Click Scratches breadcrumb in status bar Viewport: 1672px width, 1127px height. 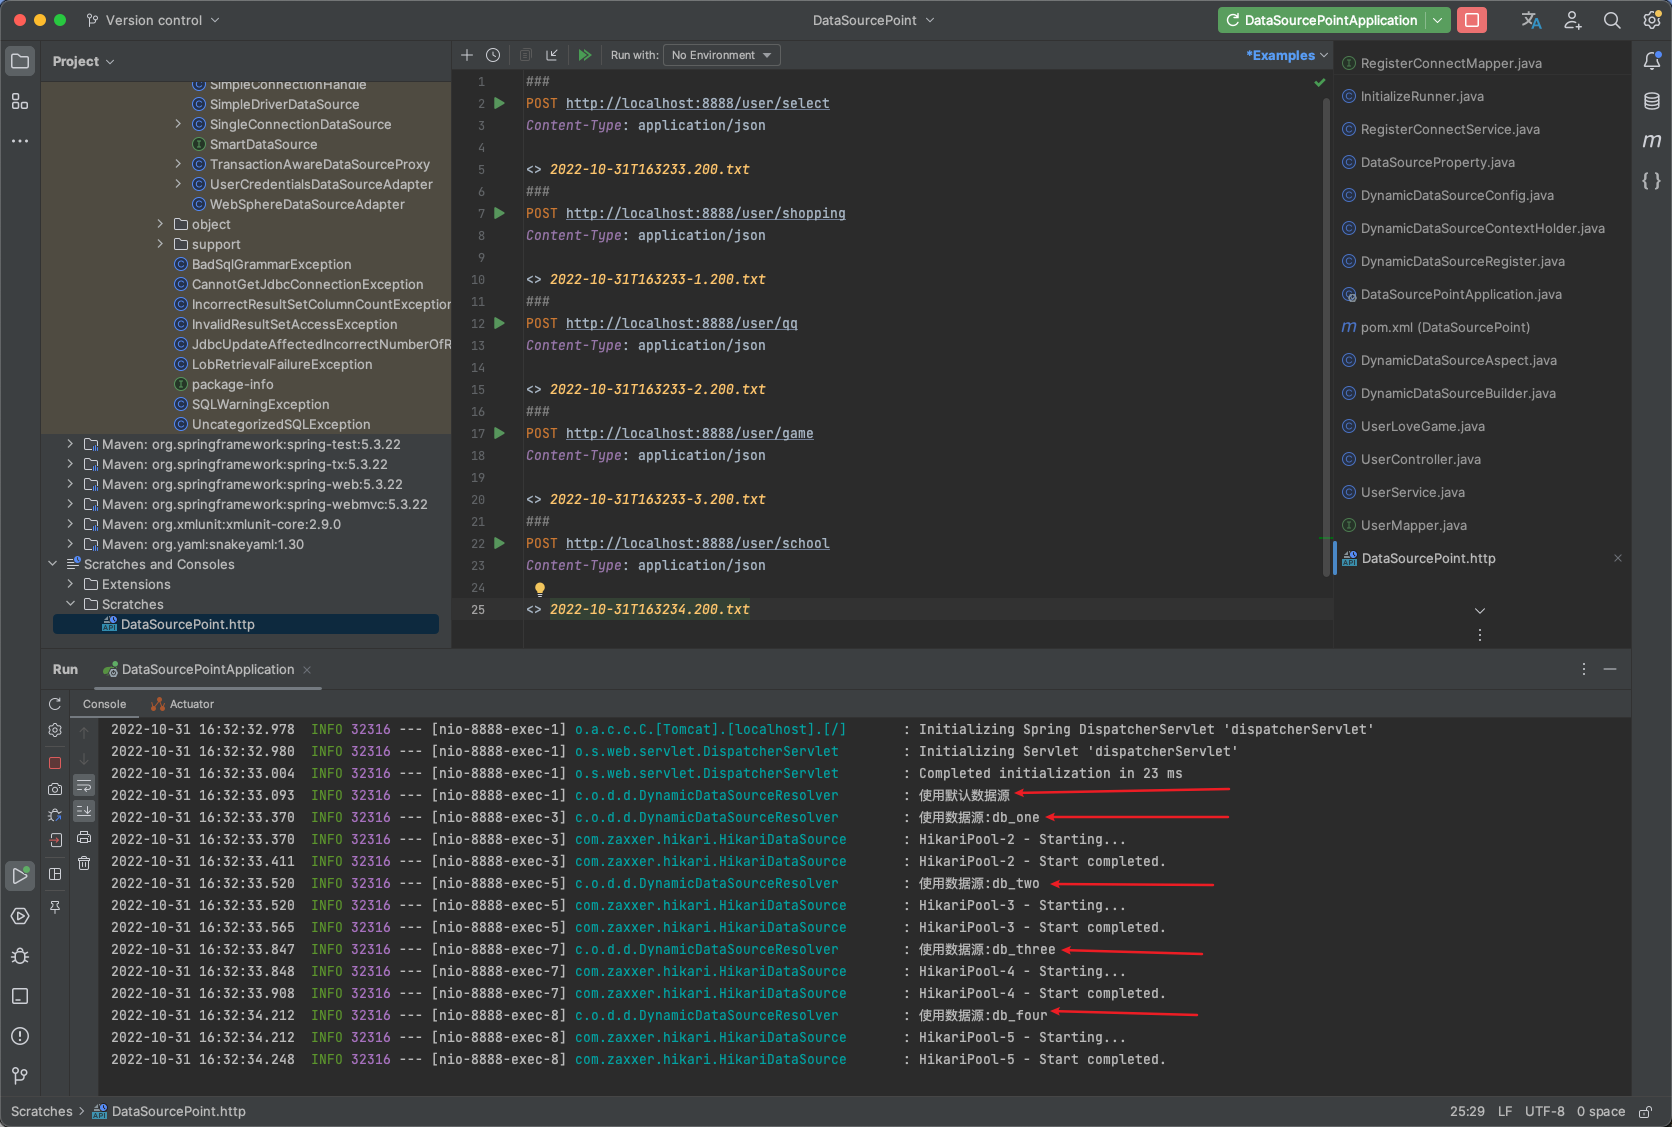pyautogui.click(x=42, y=1111)
